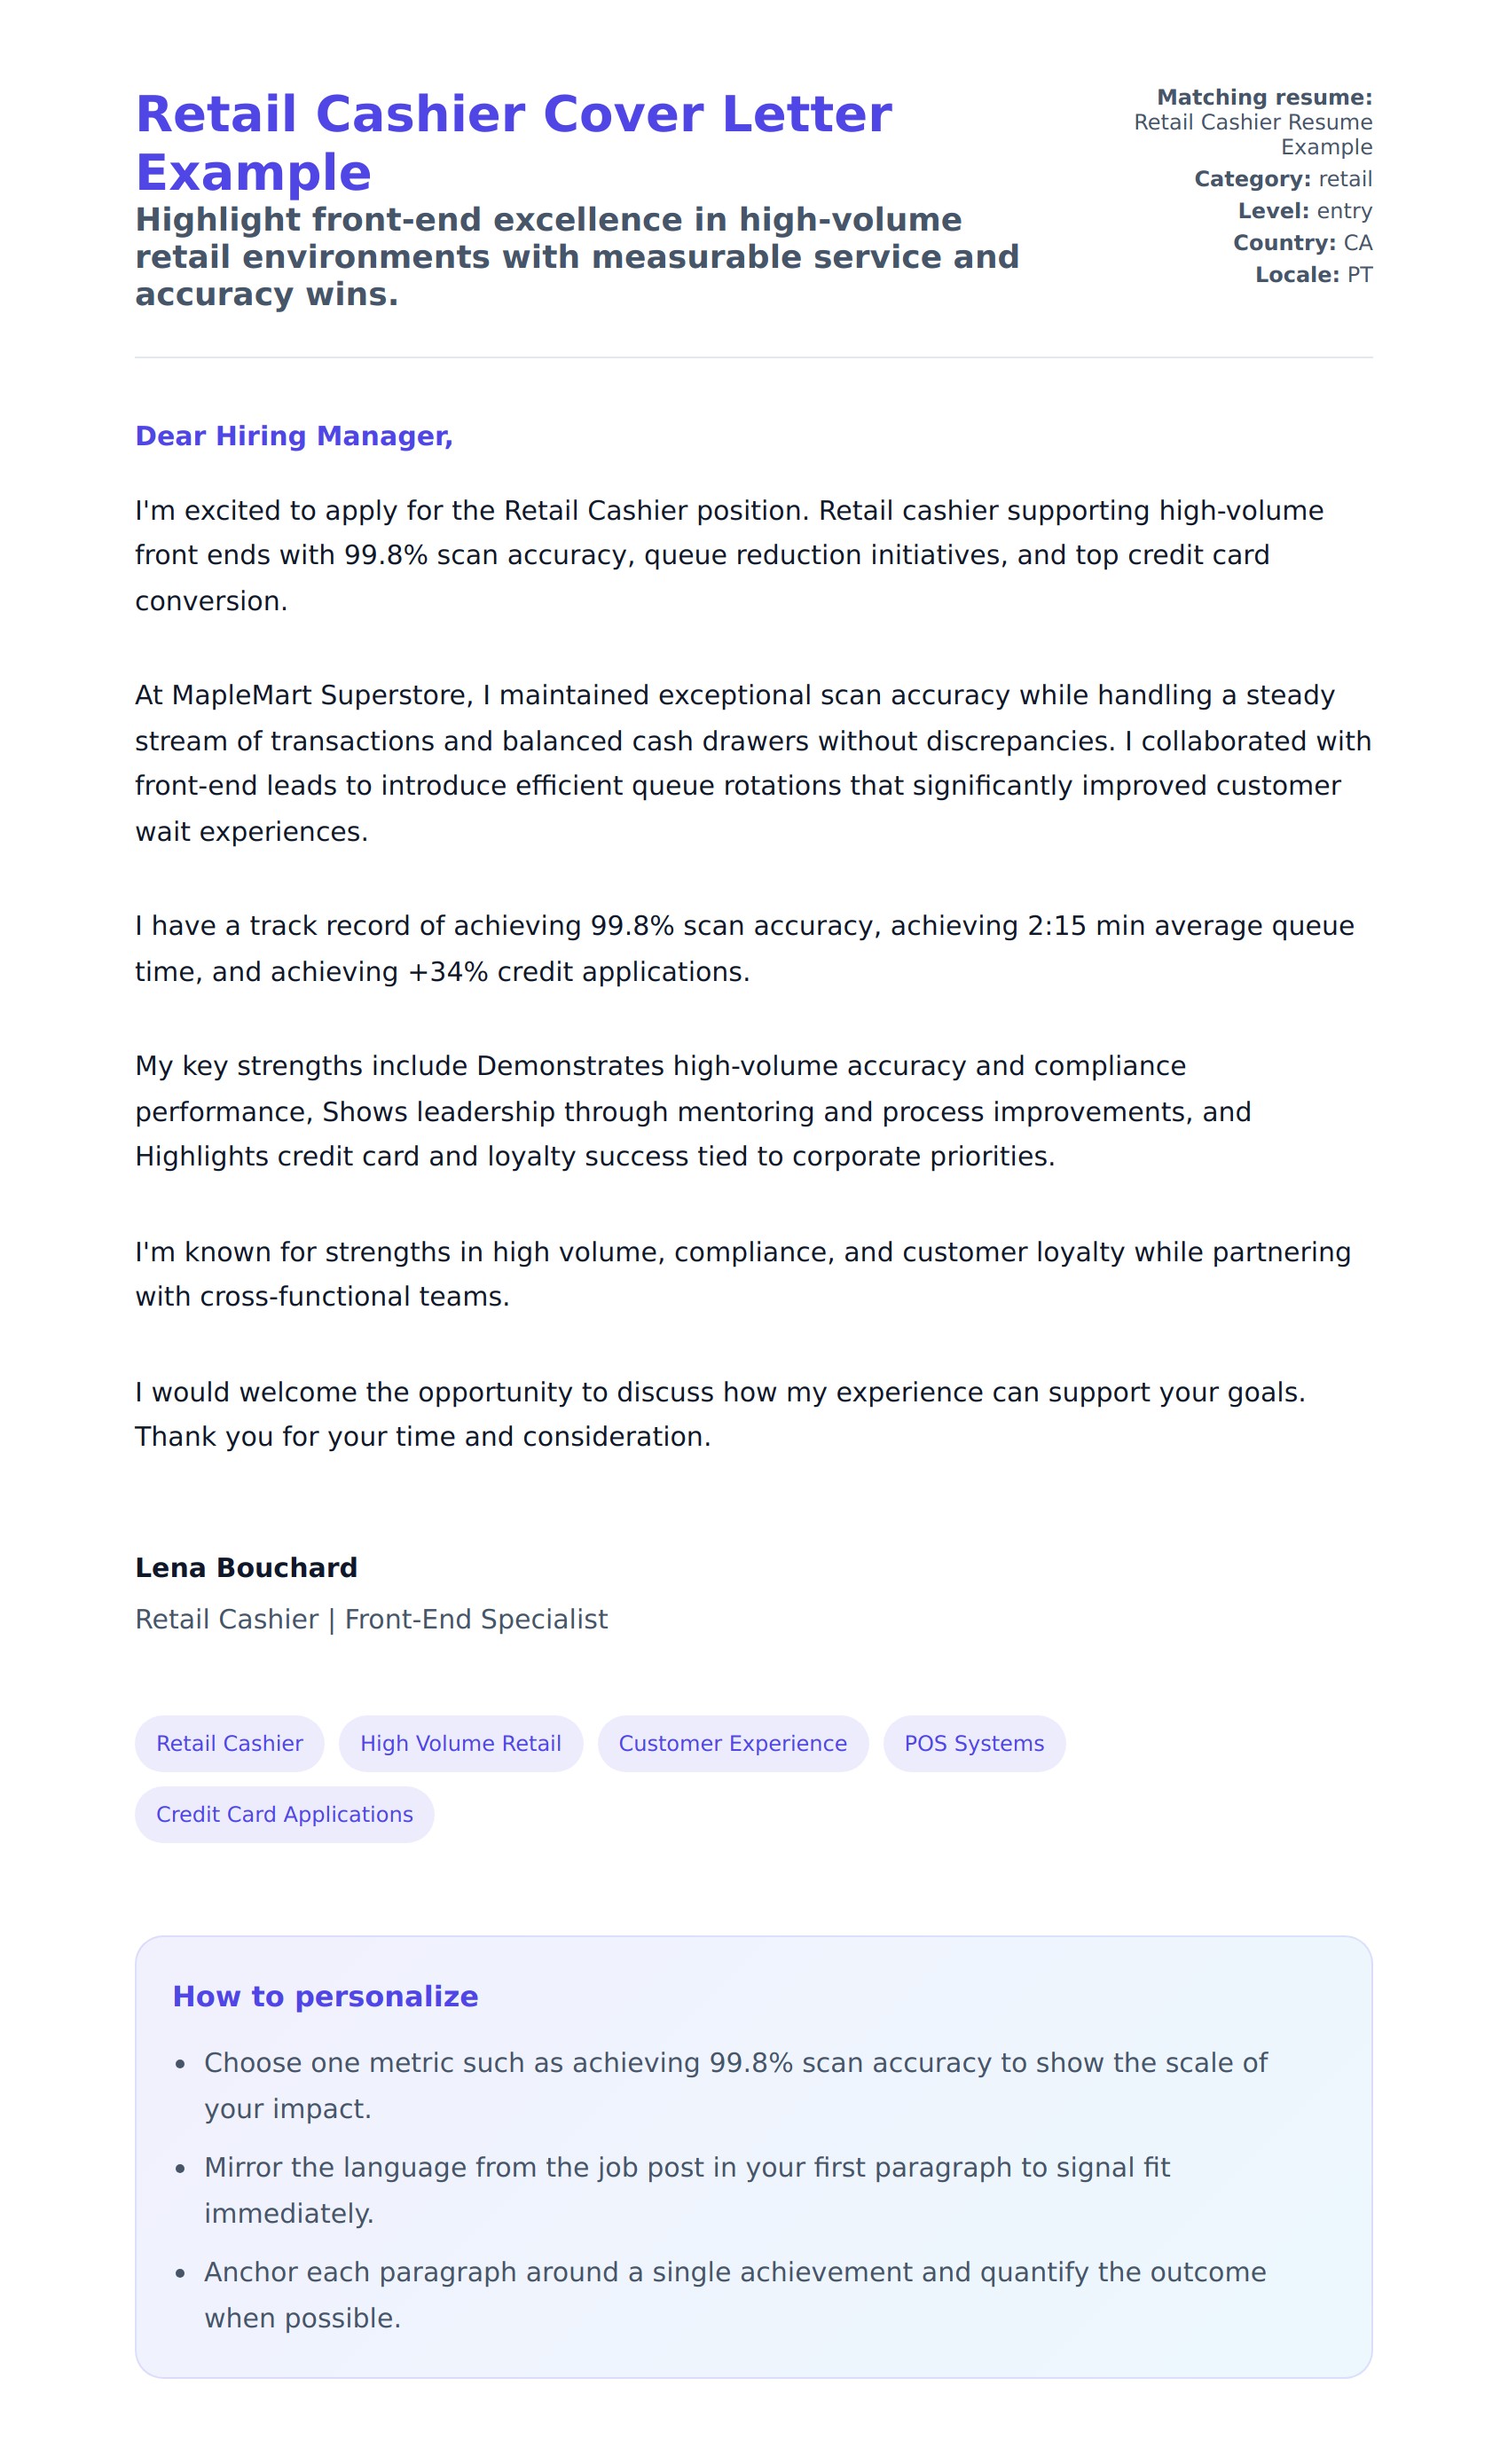This screenshot has width=1508, height=2464.
Task: Click the subtitle about front-end excellence
Action: click(x=577, y=256)
